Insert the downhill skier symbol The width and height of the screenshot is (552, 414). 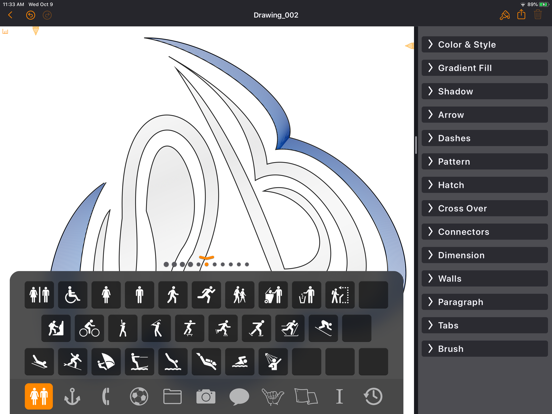pos(323,328)
